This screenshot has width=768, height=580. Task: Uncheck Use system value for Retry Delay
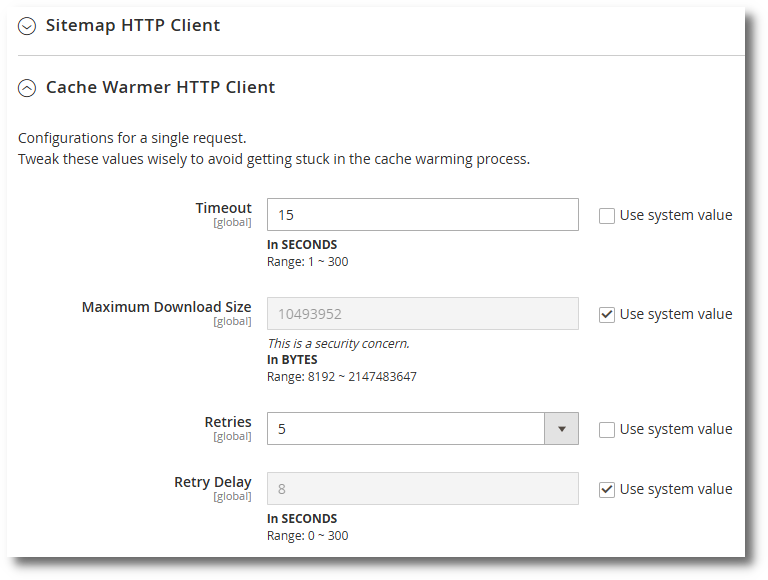(606, 489)
